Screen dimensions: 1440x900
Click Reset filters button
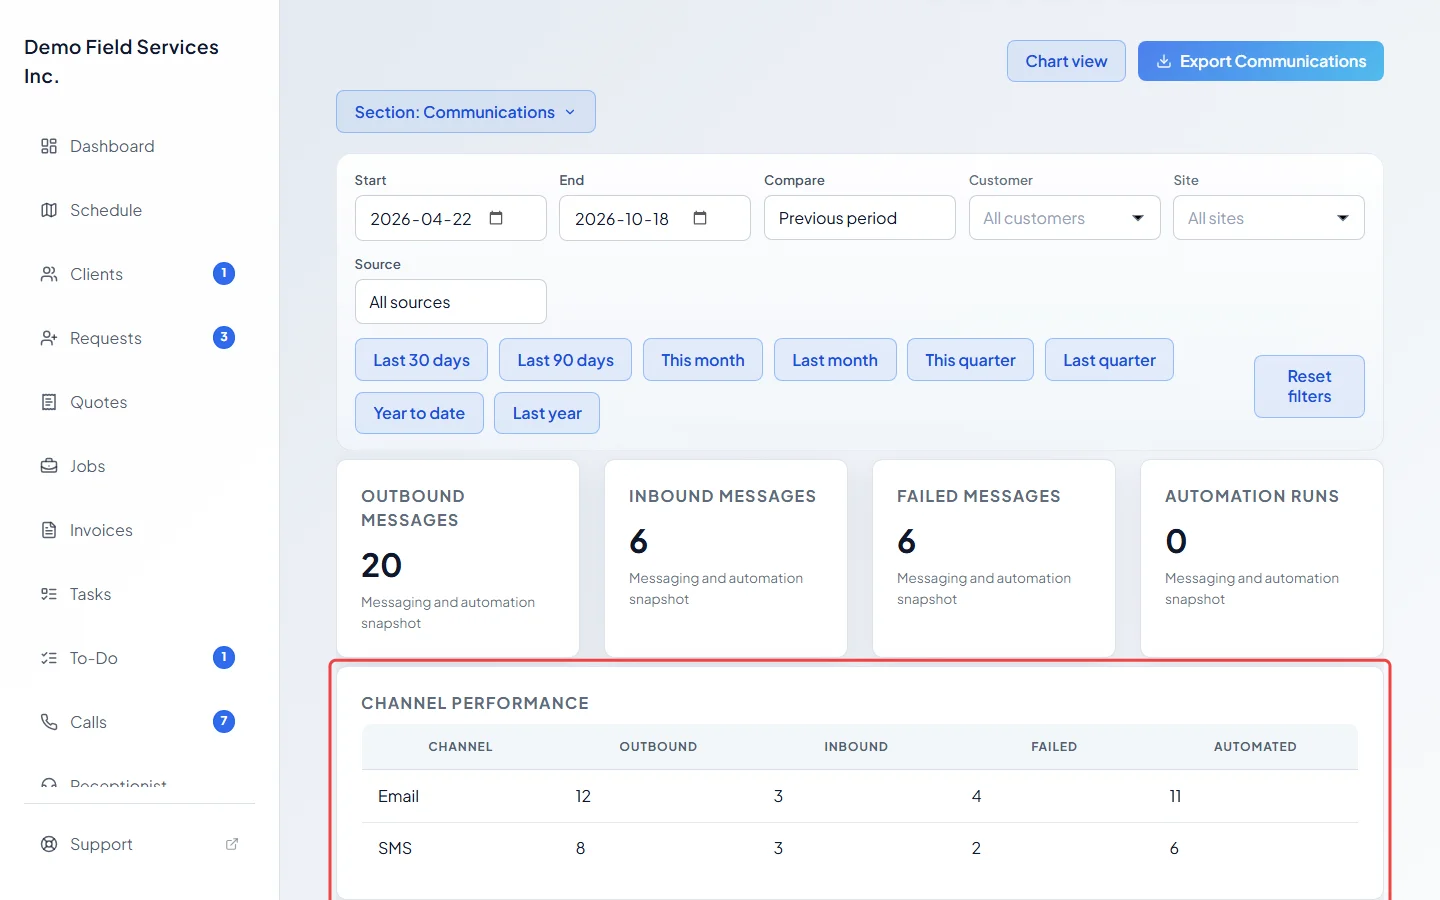click(x=1309, y=386)
